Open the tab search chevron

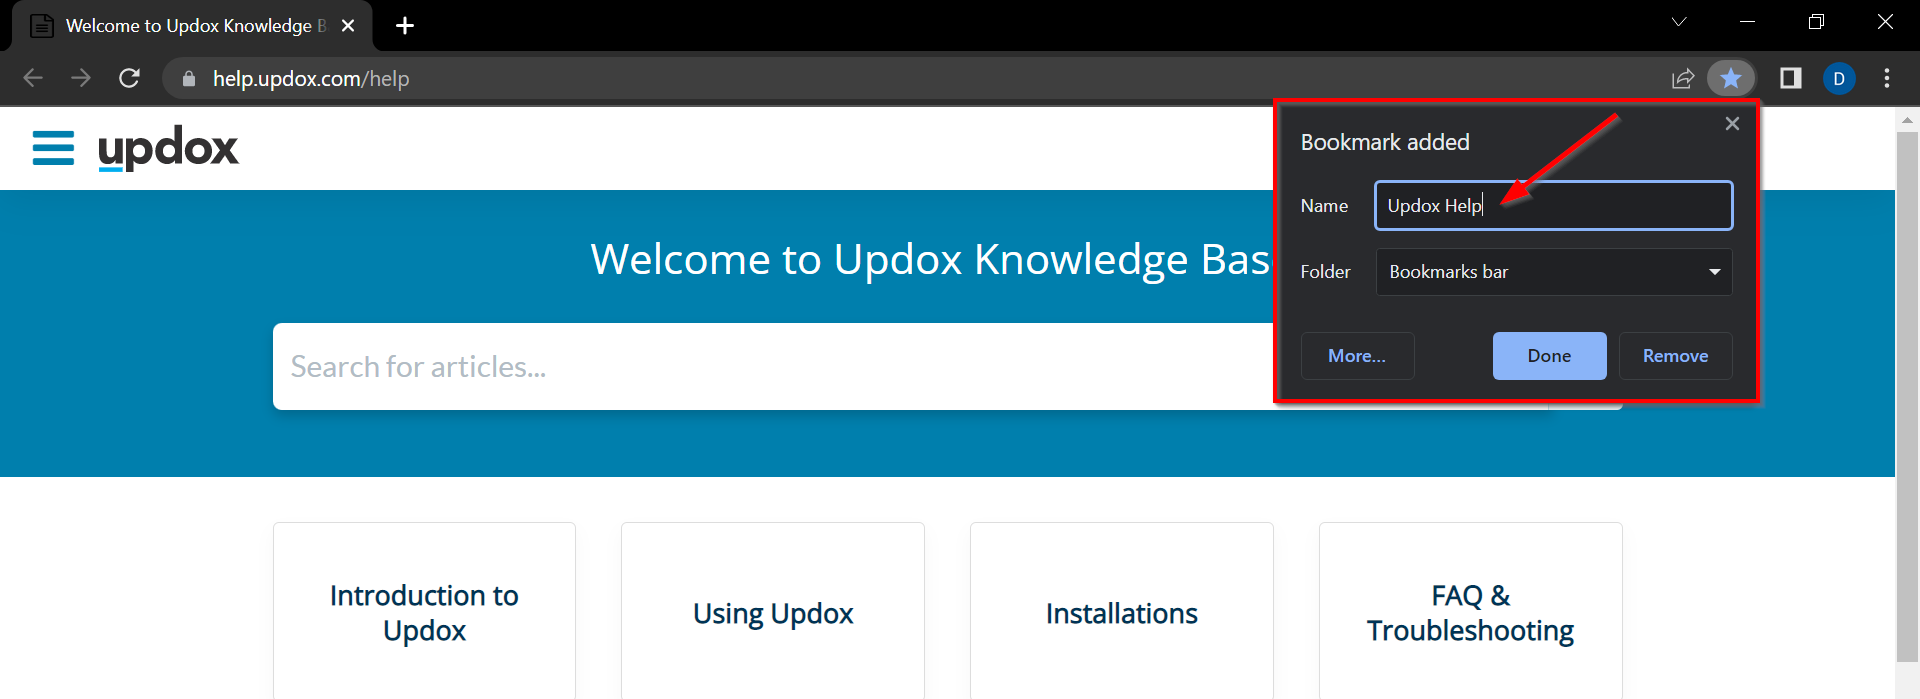click(x=1679, y=22)
